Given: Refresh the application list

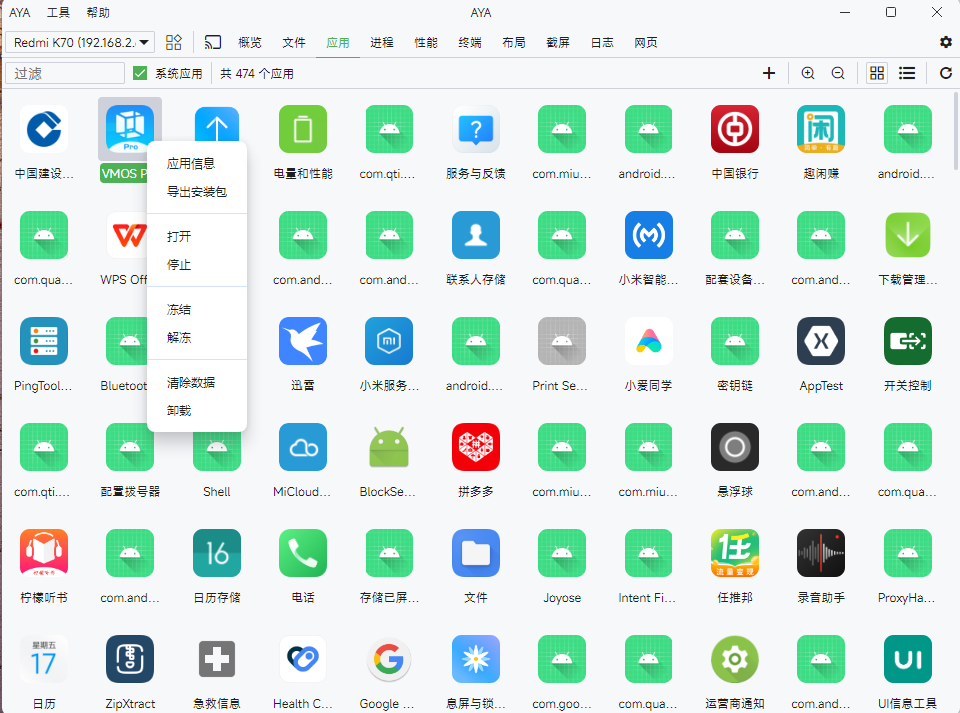Looking at the screenshot, I should click(x=945, y=73).
